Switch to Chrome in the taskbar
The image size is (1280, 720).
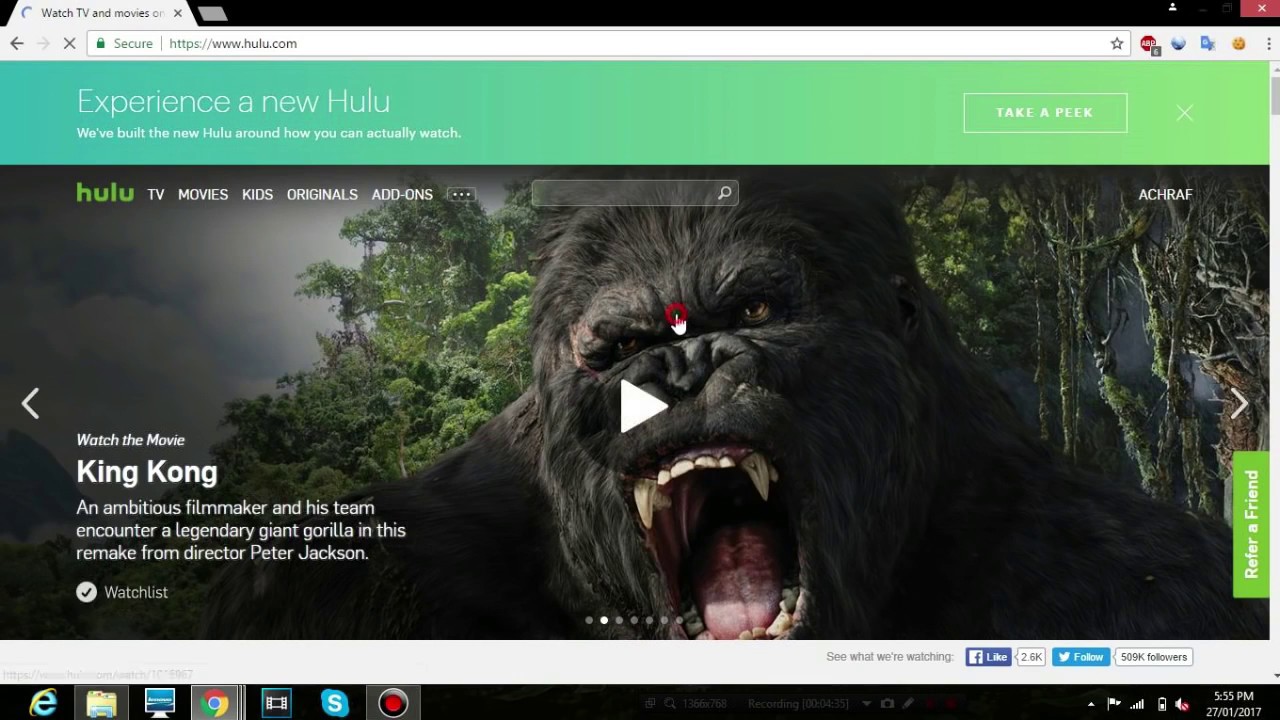[x=214, y=703]
